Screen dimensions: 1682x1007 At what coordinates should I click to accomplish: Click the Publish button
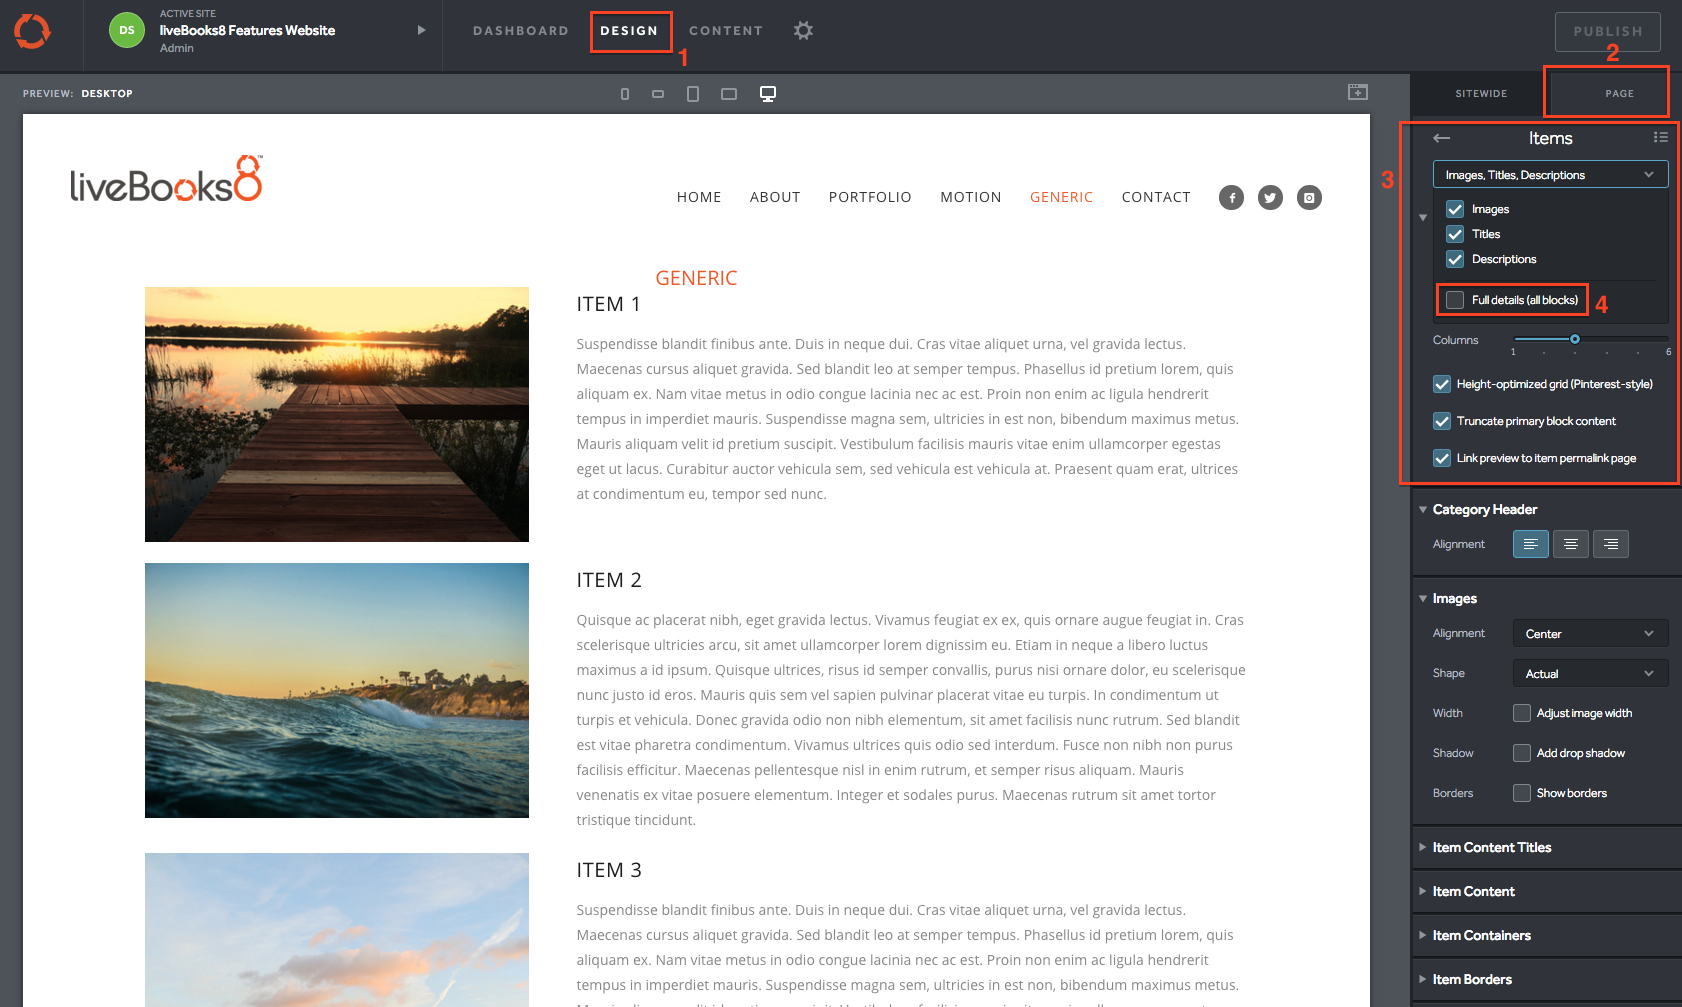tap(1607, 32)
